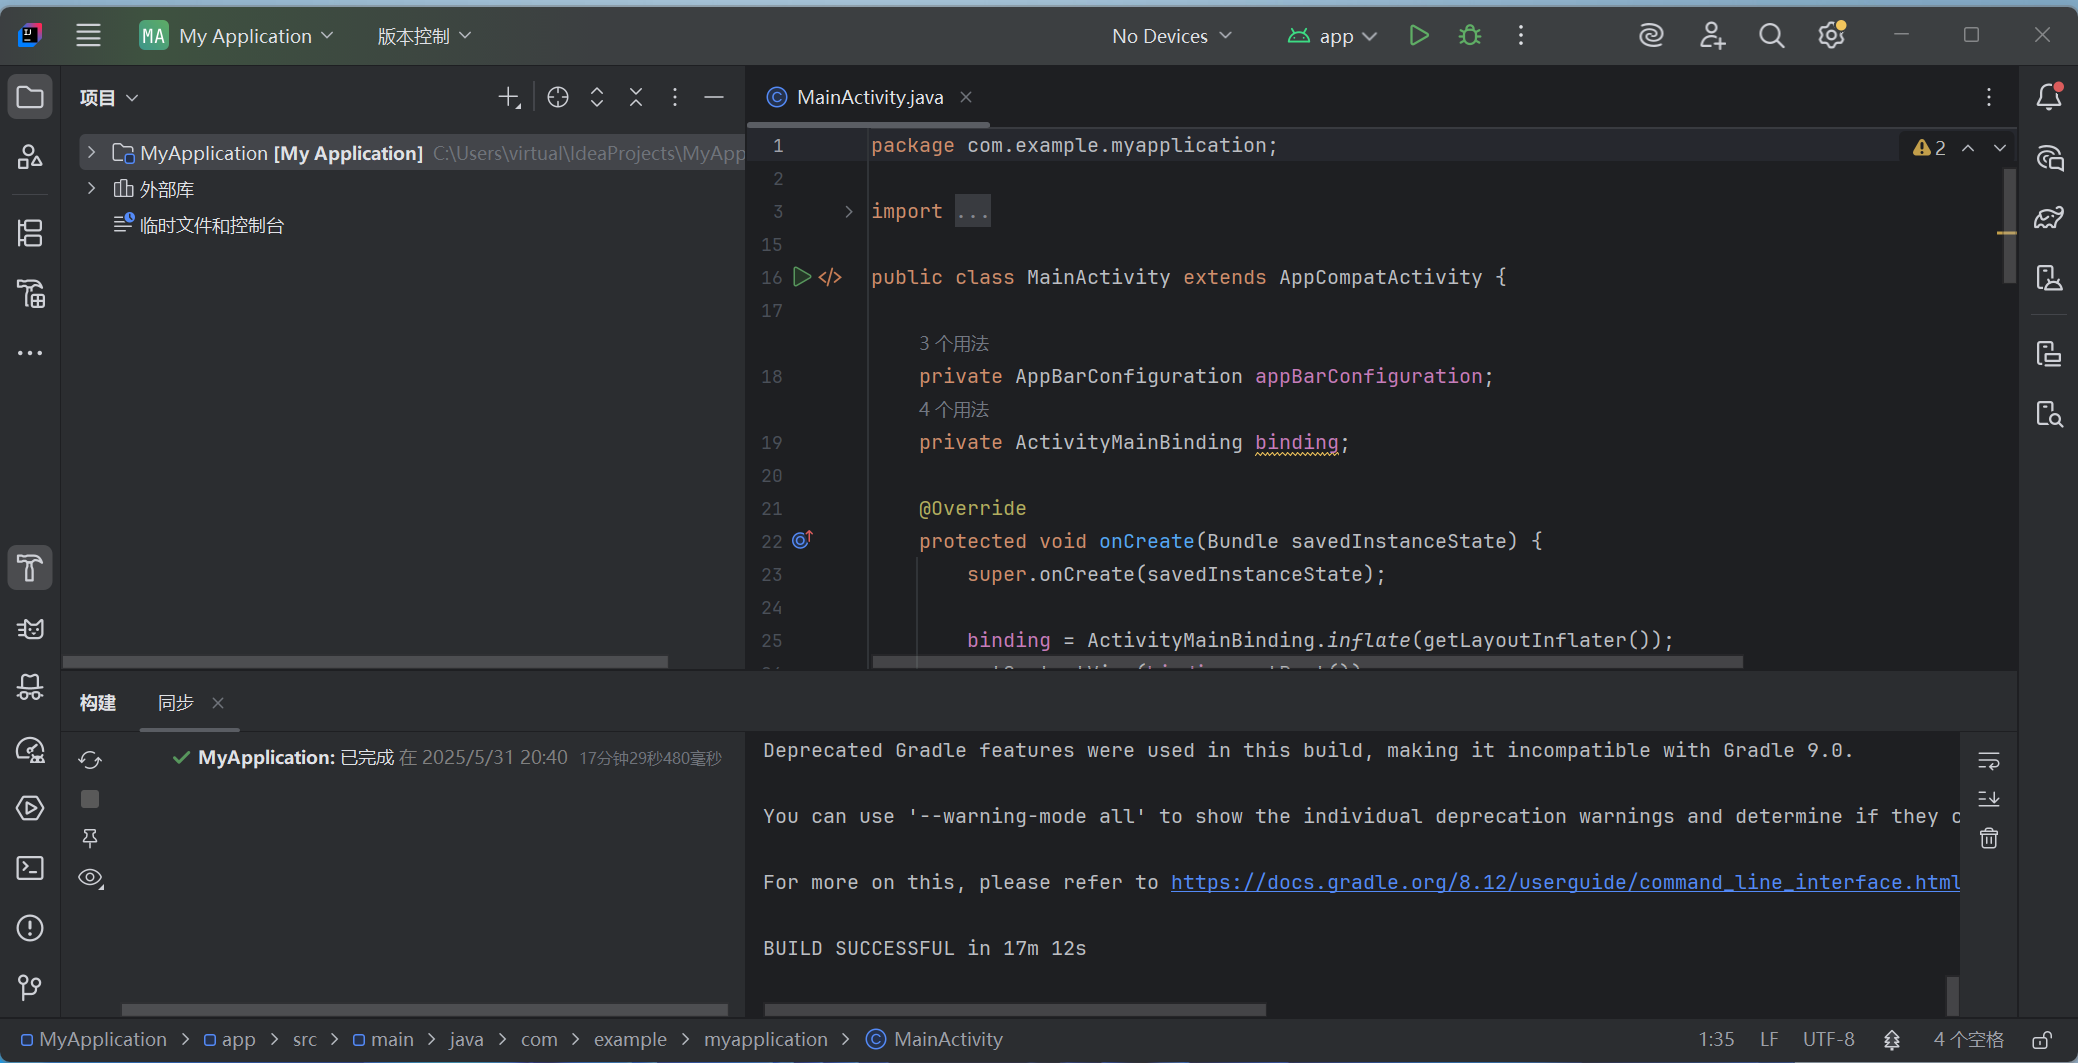2078x1063 pixels.
Task: Click the Run app play button
Action: pos(1418,36)
